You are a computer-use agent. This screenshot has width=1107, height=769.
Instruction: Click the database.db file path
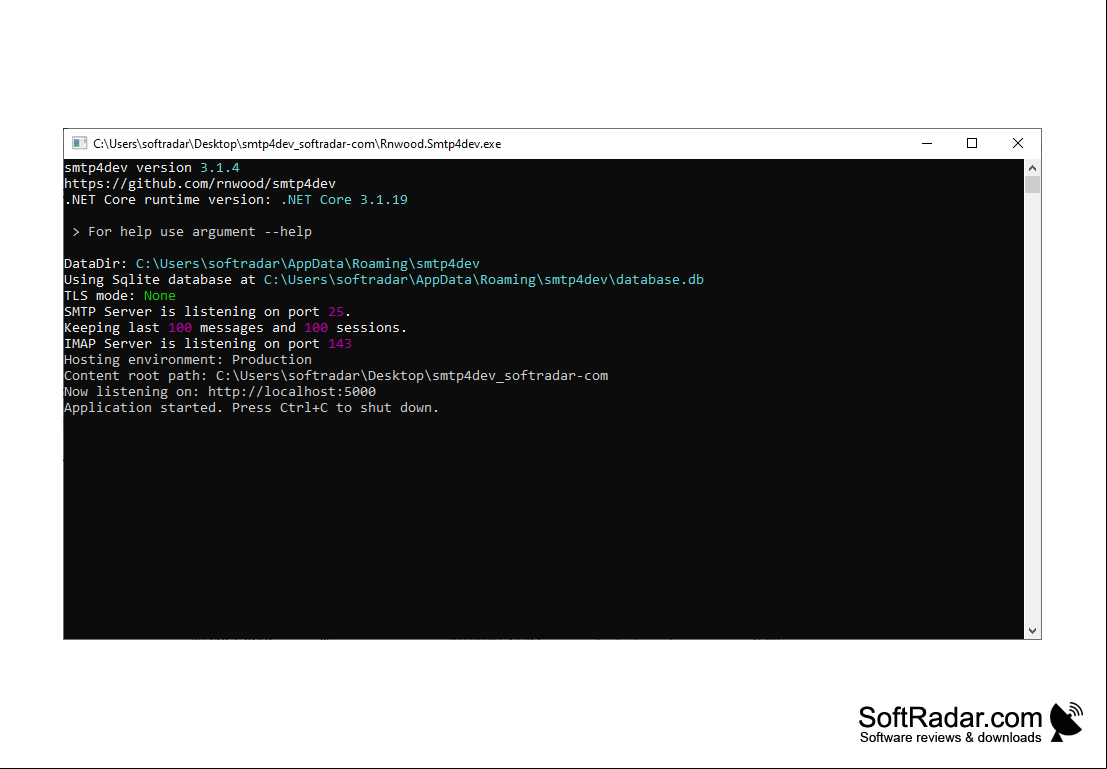[484, 280]
